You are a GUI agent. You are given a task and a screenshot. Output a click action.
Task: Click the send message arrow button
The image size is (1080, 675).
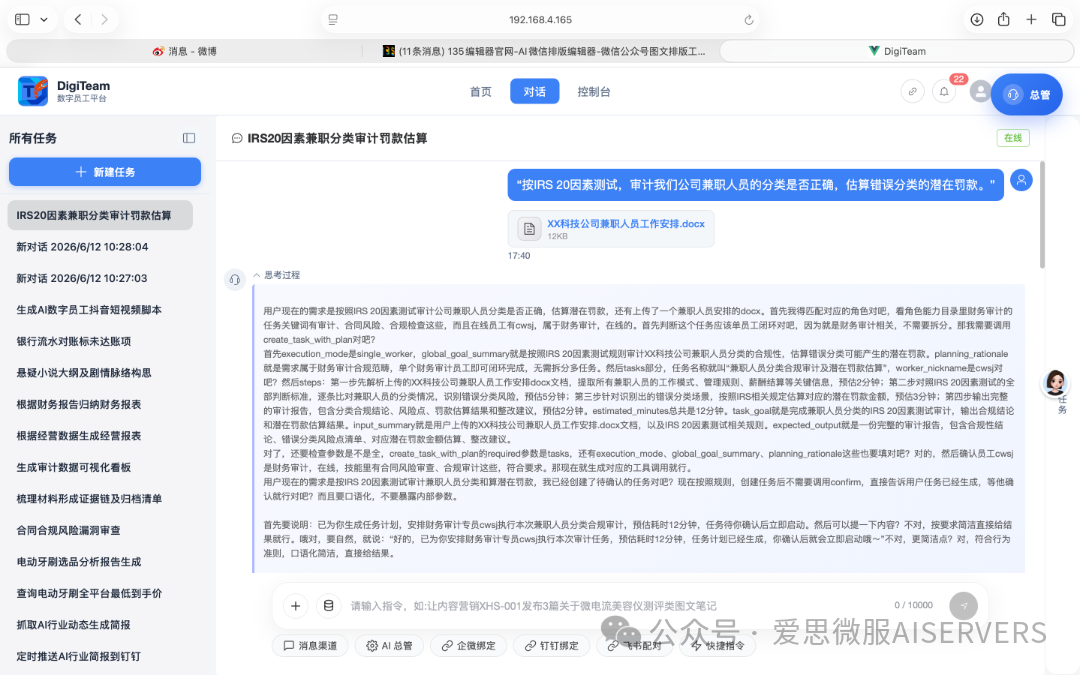tap(963, 605)
